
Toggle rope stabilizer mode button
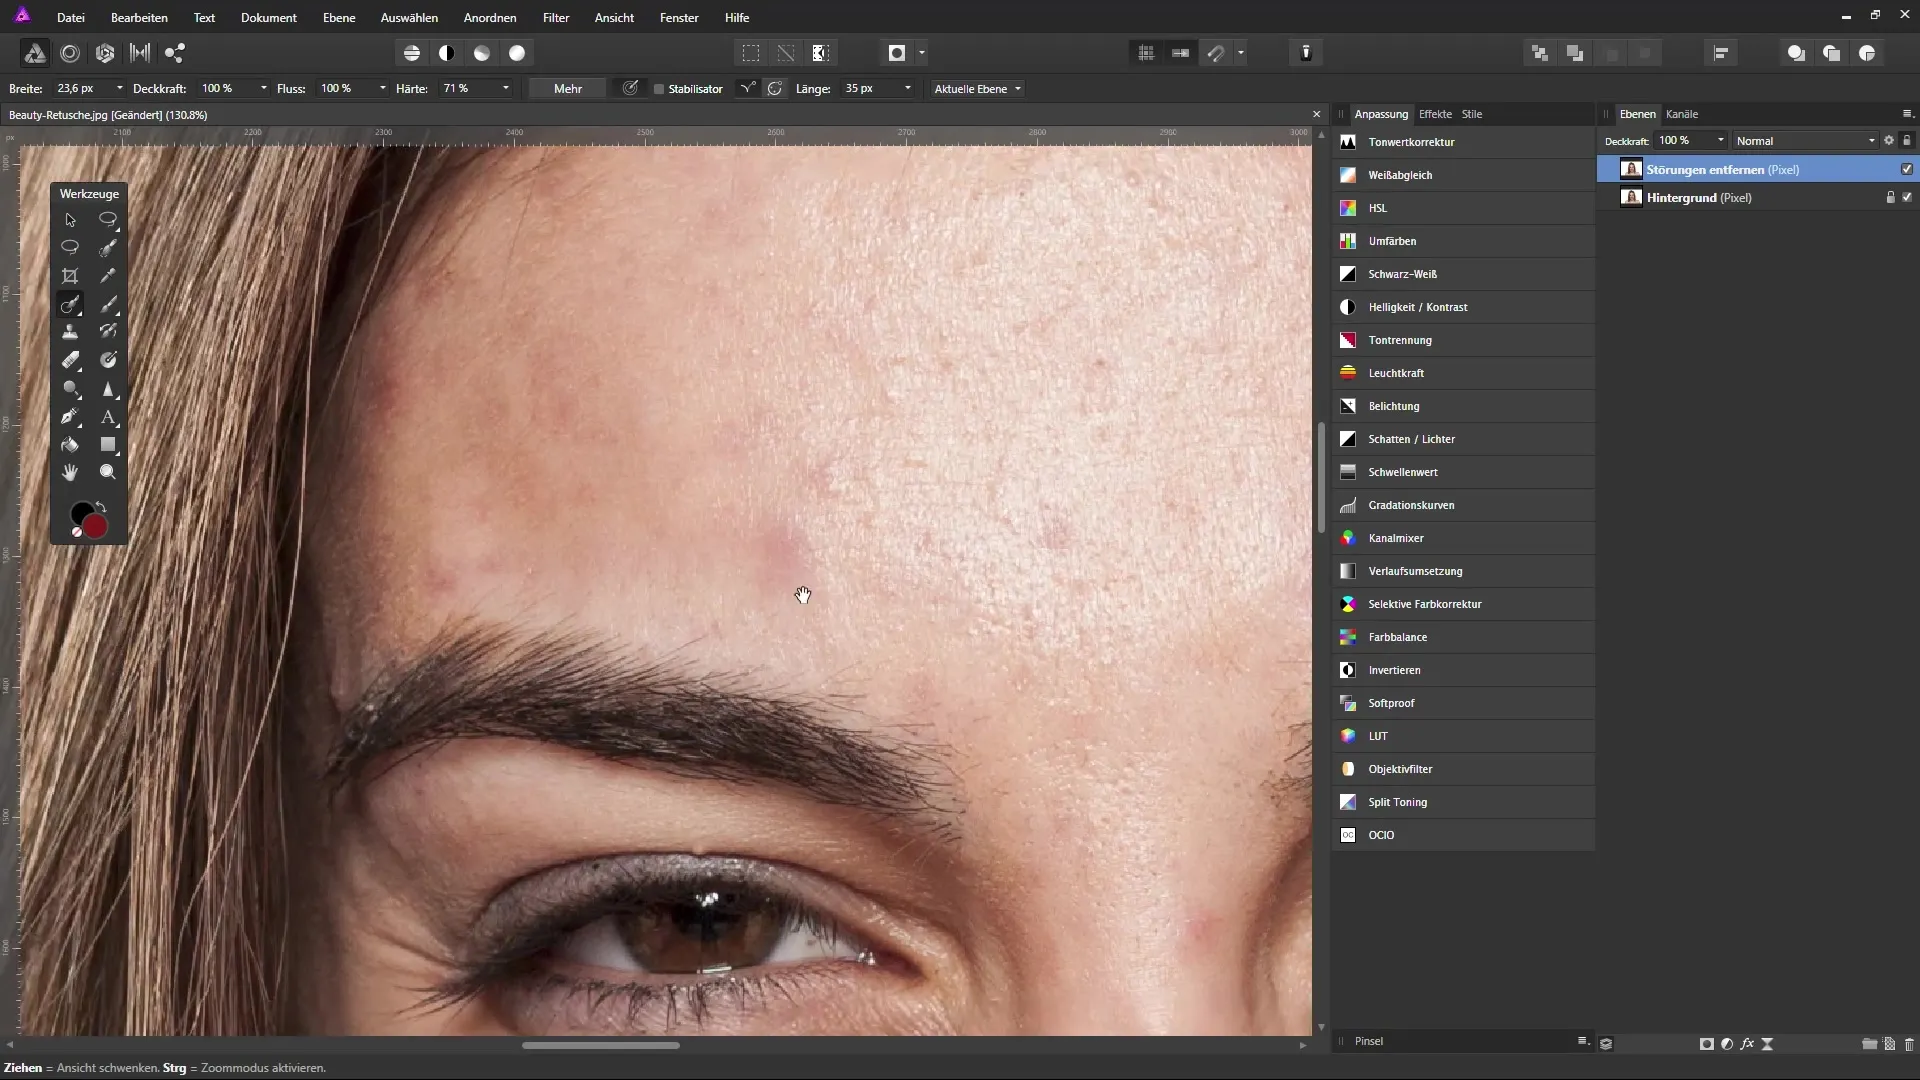[x=747, y=88]
